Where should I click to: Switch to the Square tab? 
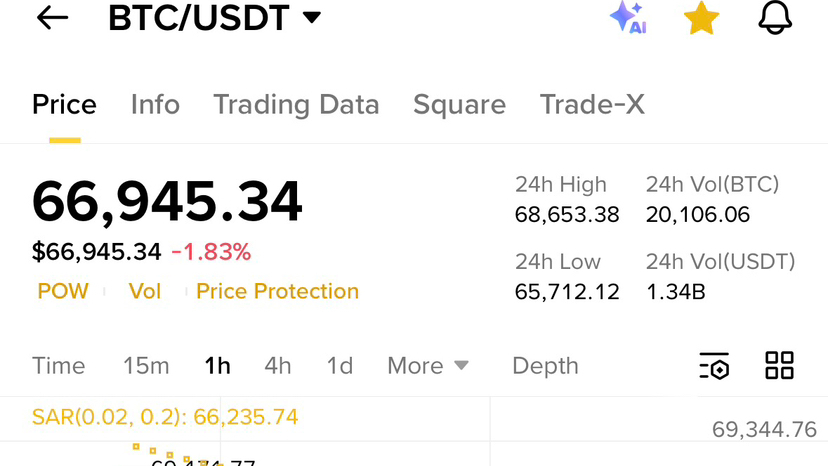[x=459, y=105]
